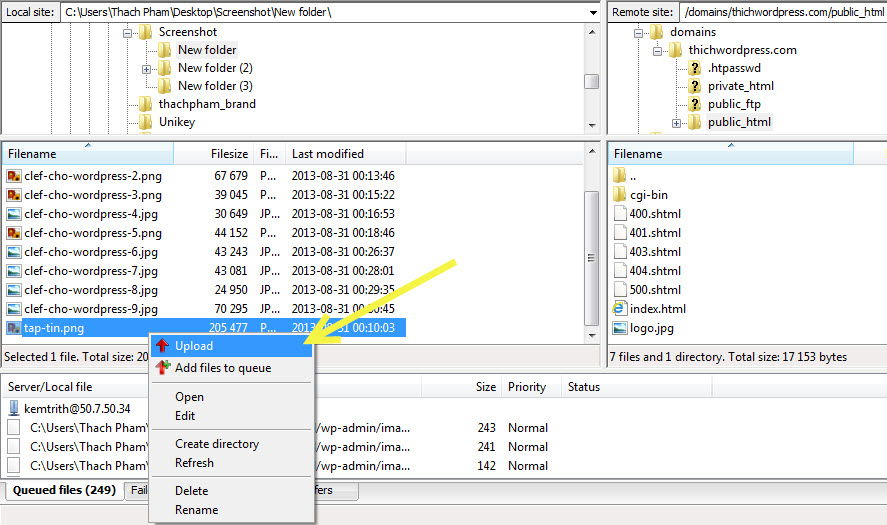The height and width of the screenshot is (525, 887).
Task: Click the index.html browser icon
Action: 620,309
